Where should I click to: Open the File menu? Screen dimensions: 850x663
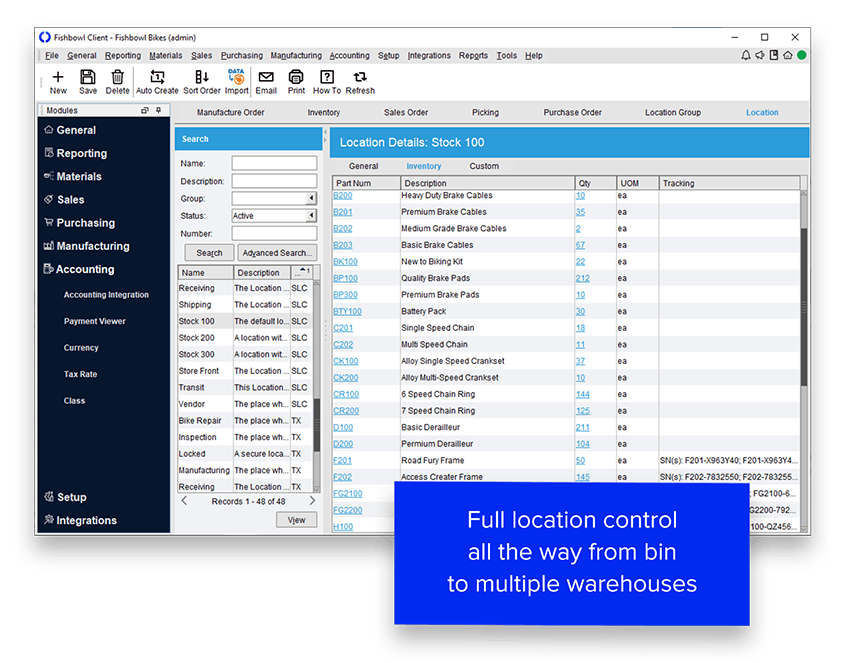pos(51,55)
